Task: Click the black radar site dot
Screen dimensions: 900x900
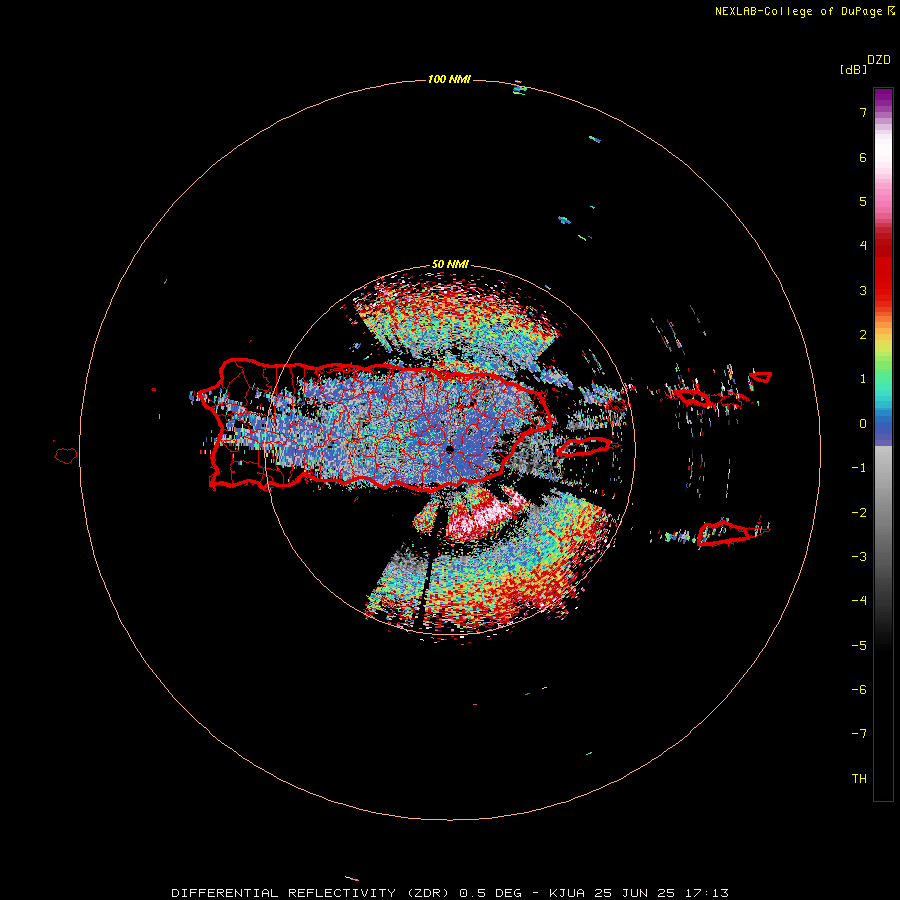Action: pyautogui.click(x=449, y=449)
